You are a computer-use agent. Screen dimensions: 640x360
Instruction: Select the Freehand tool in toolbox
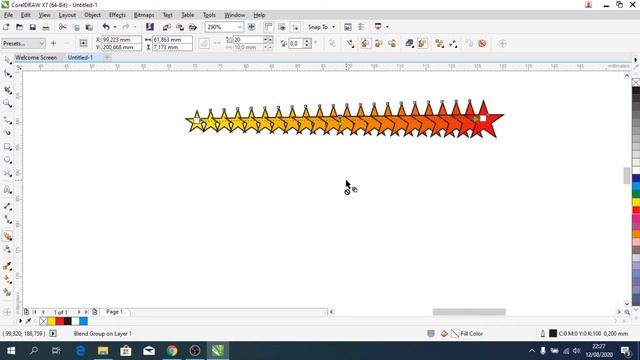7,120
